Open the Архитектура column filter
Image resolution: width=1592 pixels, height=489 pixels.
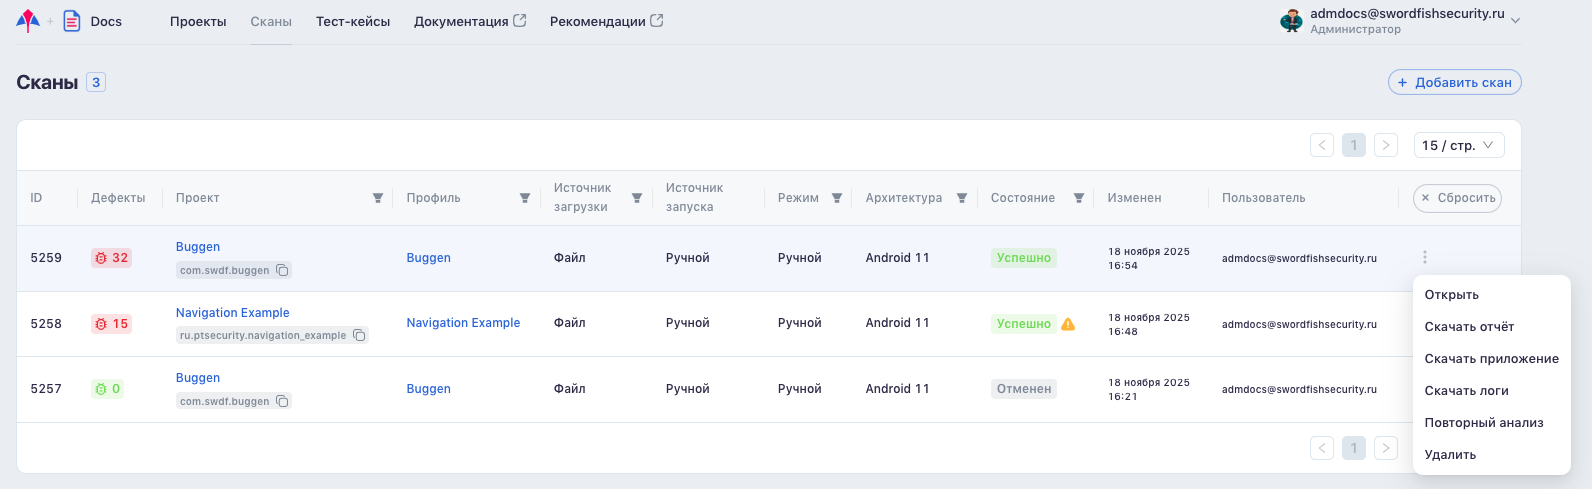(x=962, y=198)
